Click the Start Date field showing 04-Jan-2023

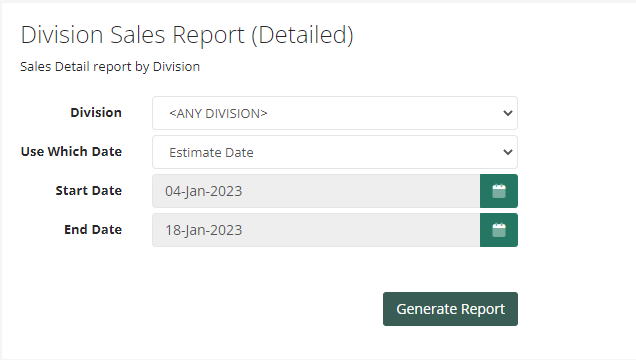pyautogui.click(x=316, y=191)
